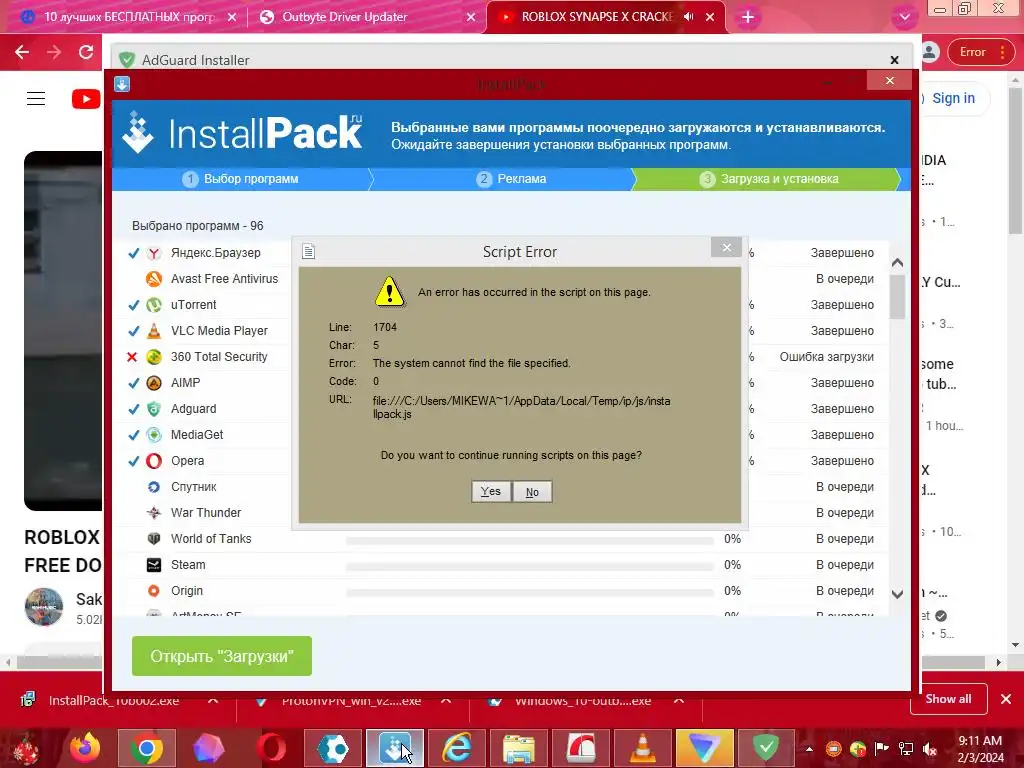Show hidden system tray icons
The width and height of the screenshot is (1024, 768).
coord(809,749)
